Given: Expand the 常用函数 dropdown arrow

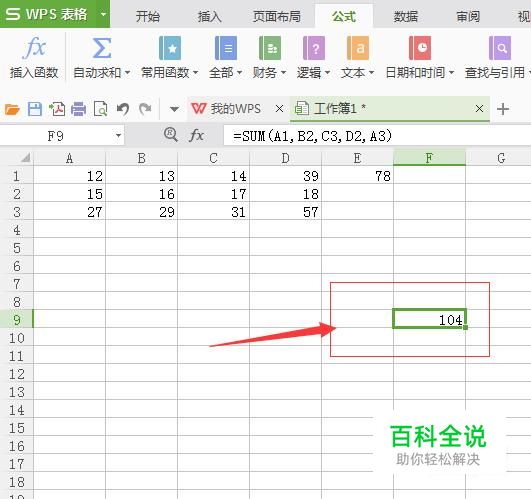Looking at the screenshot, I should coord(195,72).
